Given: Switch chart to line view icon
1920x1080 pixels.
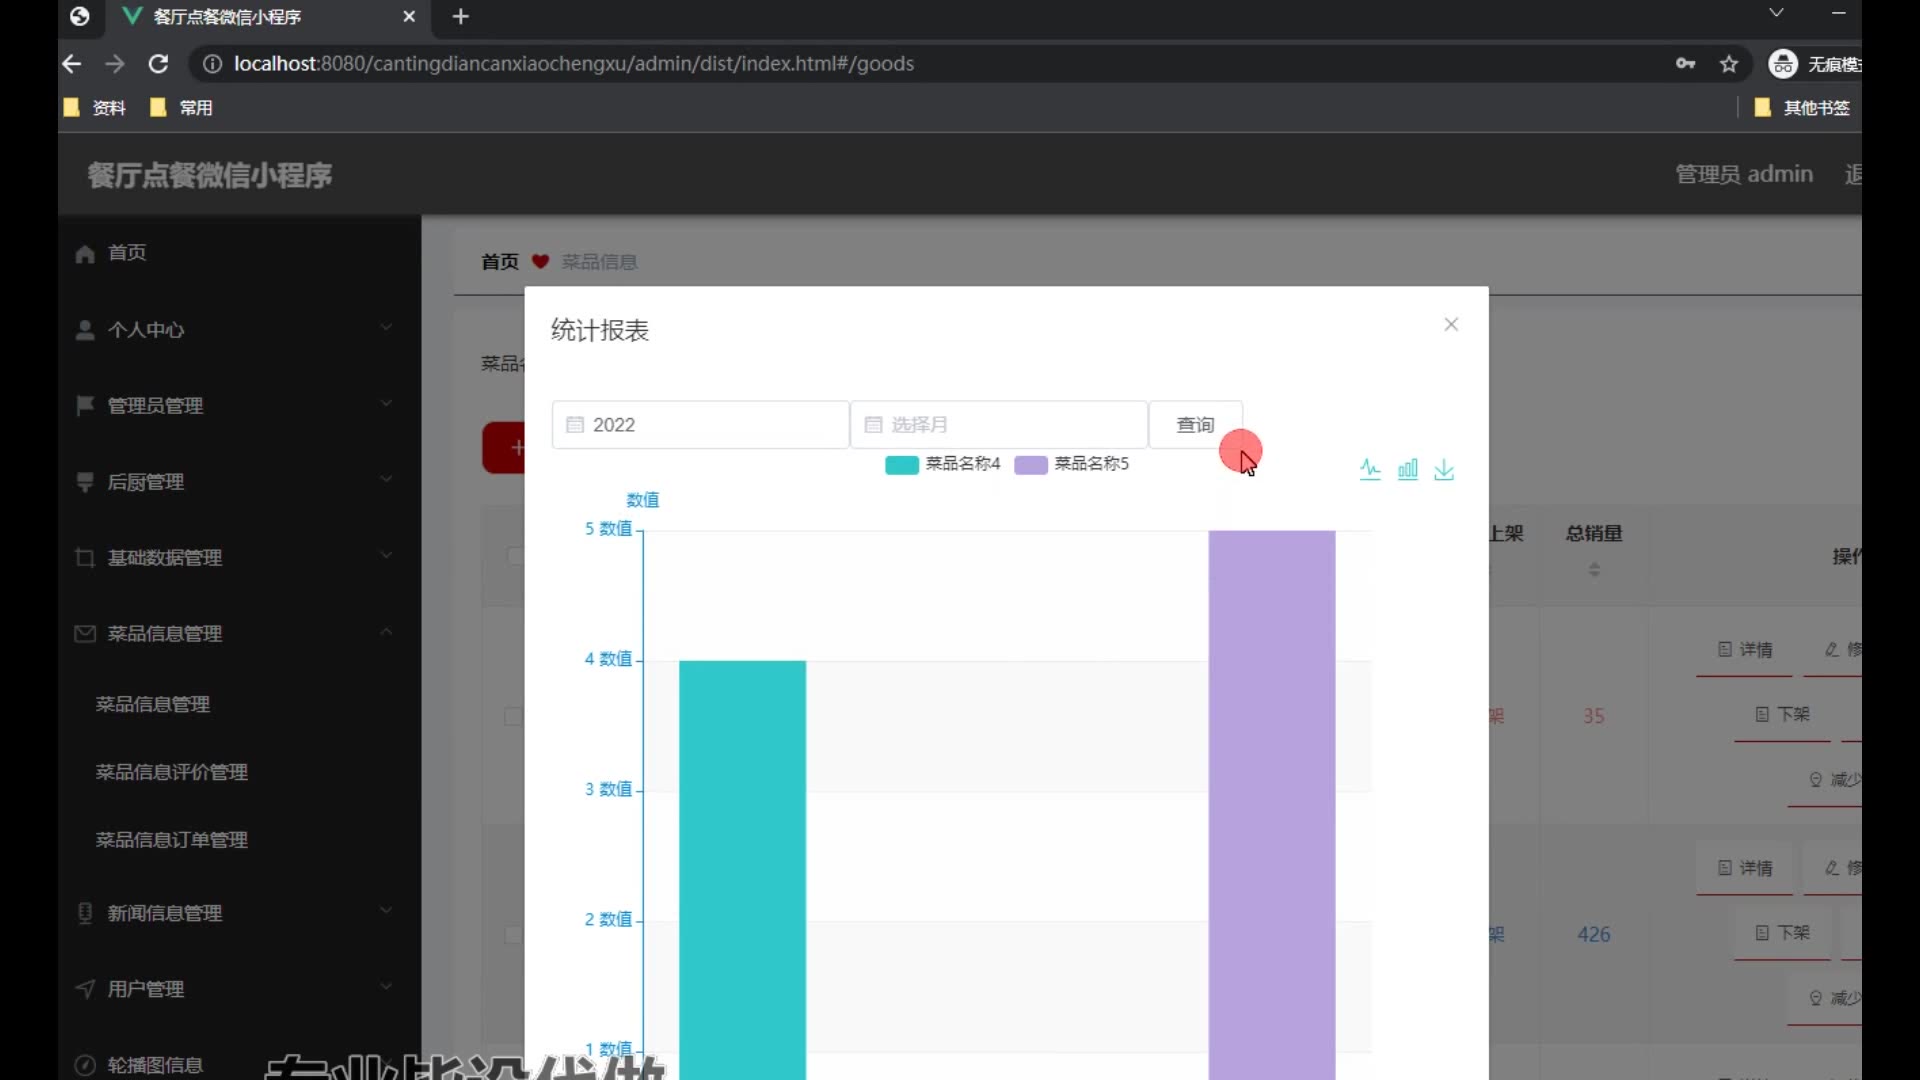Looking at the screenshot, I should [x=1370, y=469].
